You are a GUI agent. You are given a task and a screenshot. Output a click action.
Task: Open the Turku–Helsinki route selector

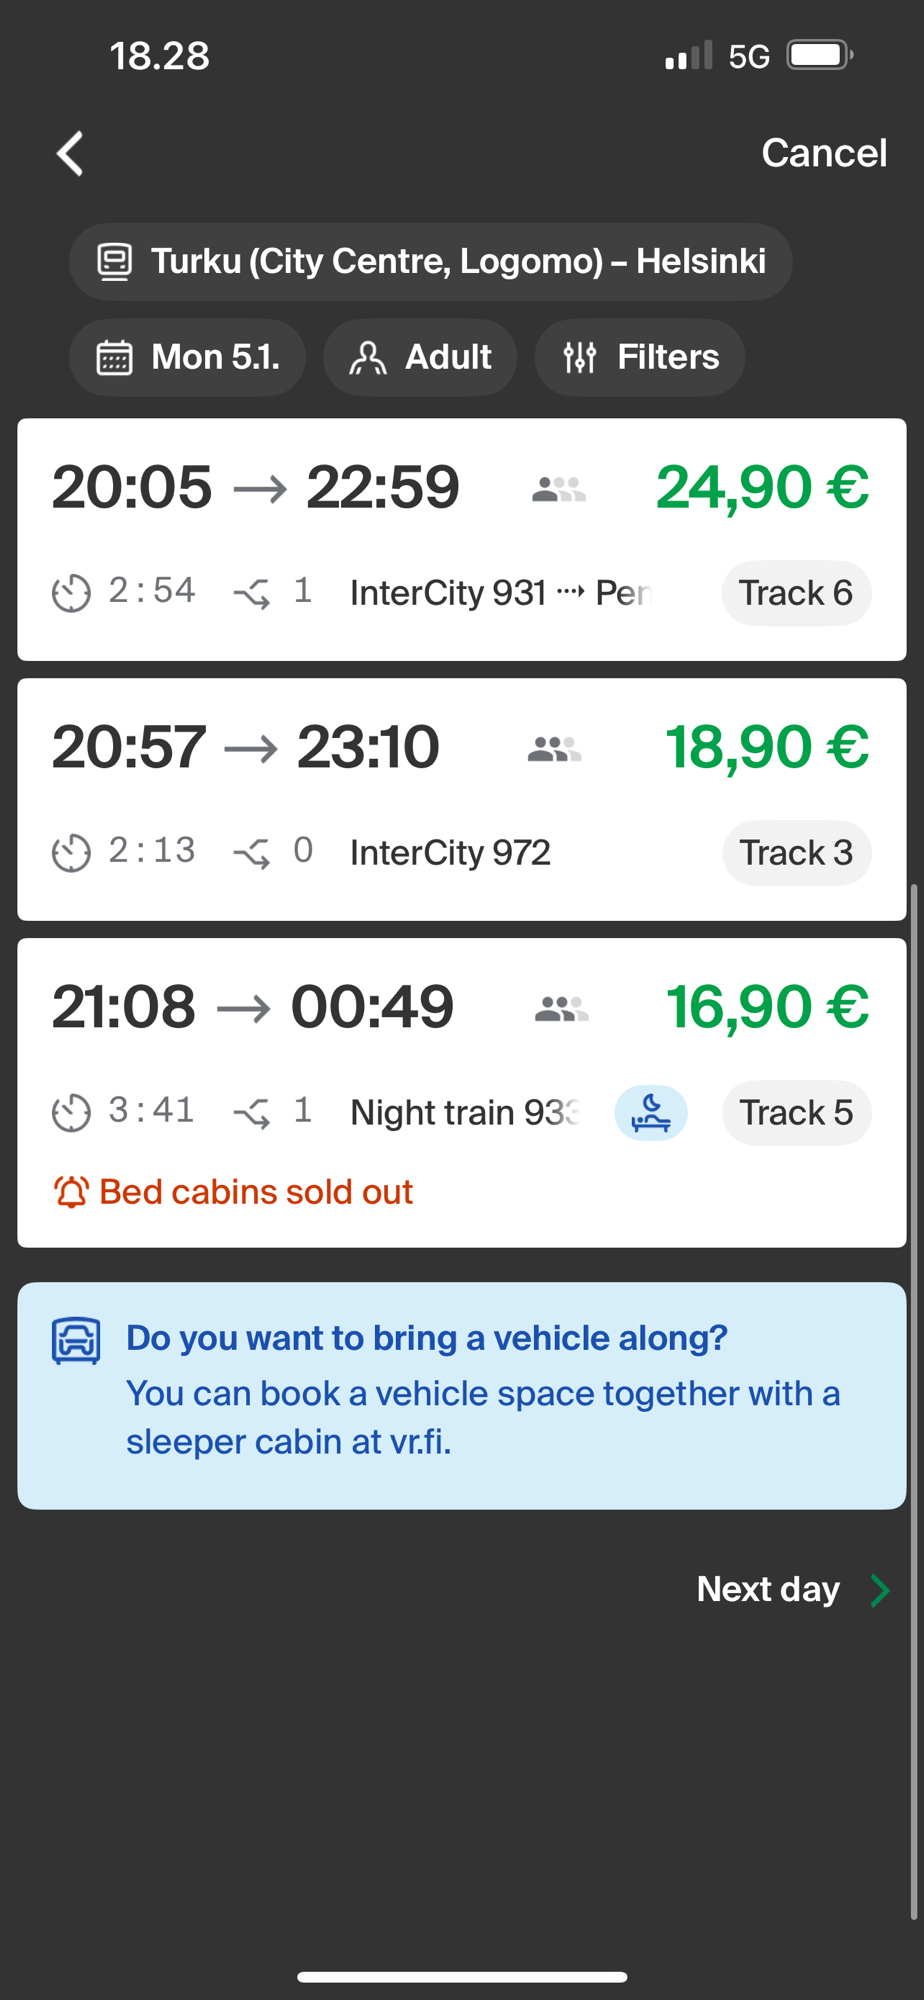(430, 261)
